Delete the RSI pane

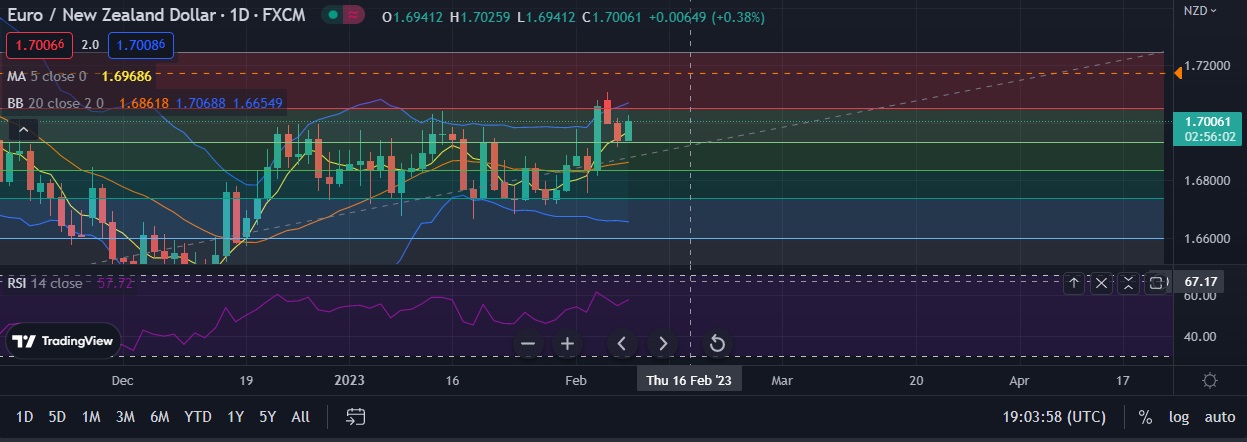point(1101,283)
